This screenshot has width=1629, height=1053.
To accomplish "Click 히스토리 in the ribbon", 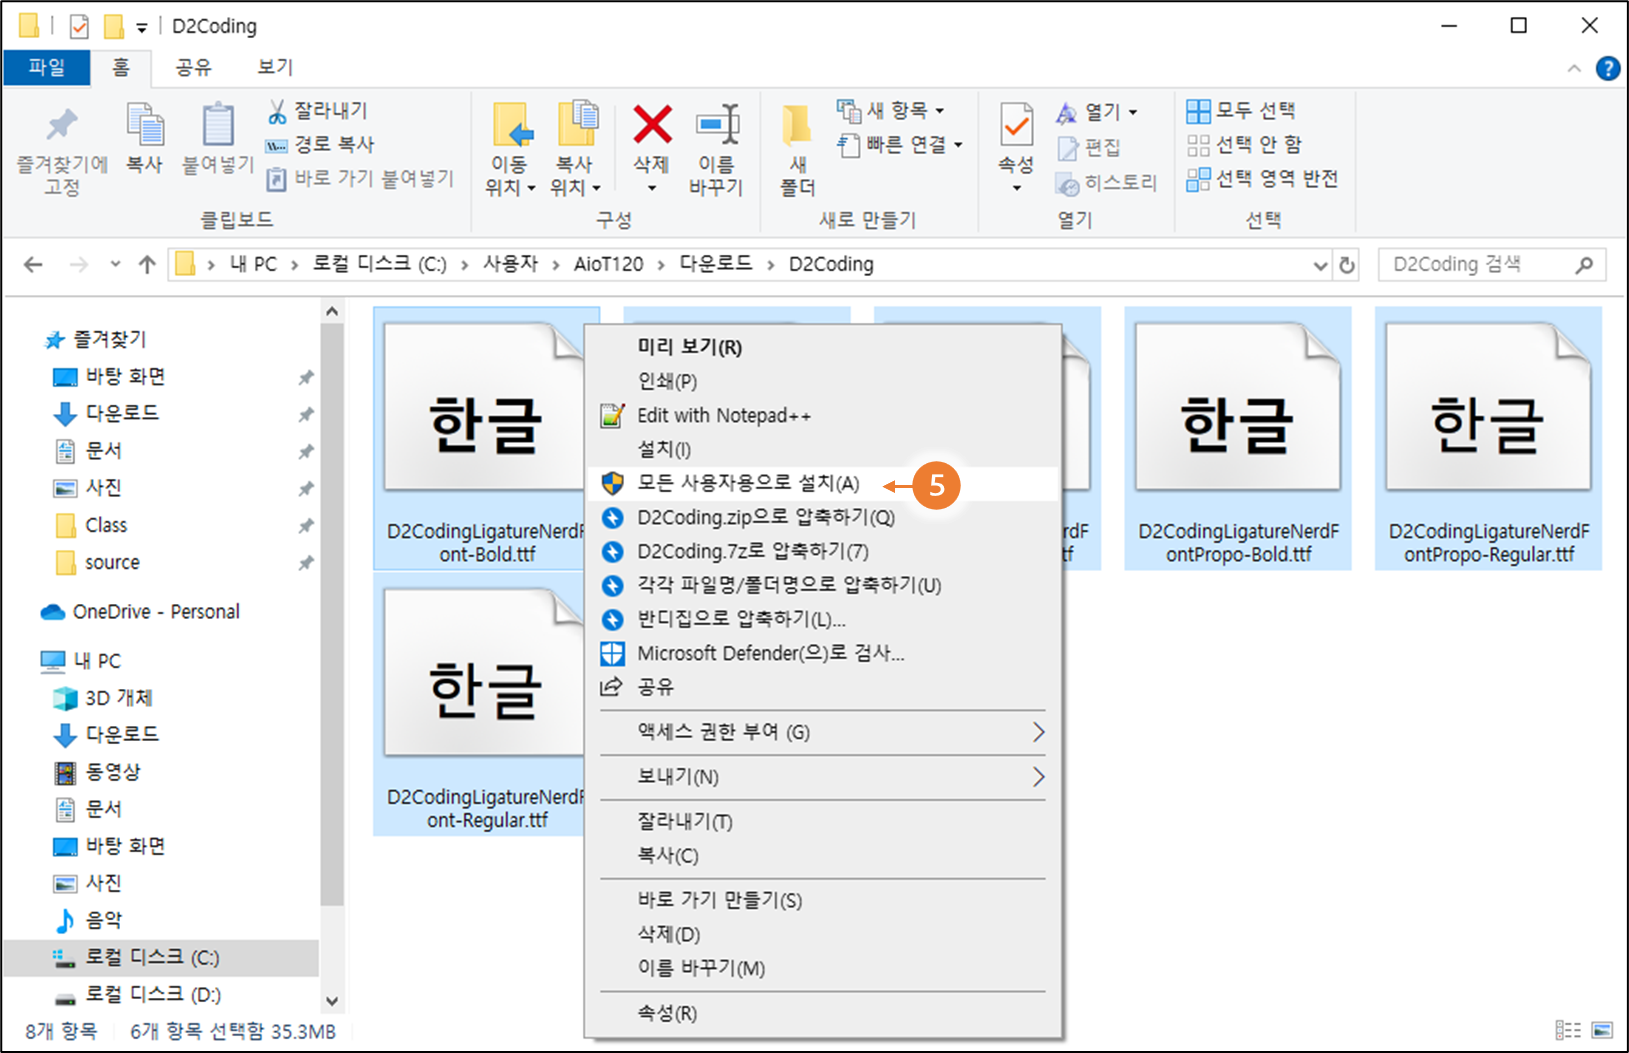I will [1106, 183].
